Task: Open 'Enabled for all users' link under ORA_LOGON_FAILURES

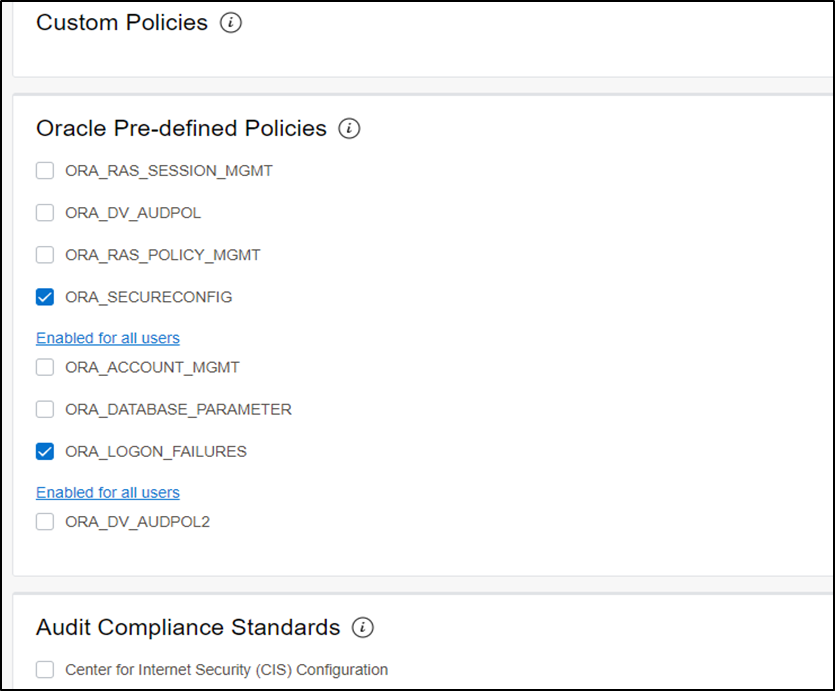Action: (x=108, y=492)
